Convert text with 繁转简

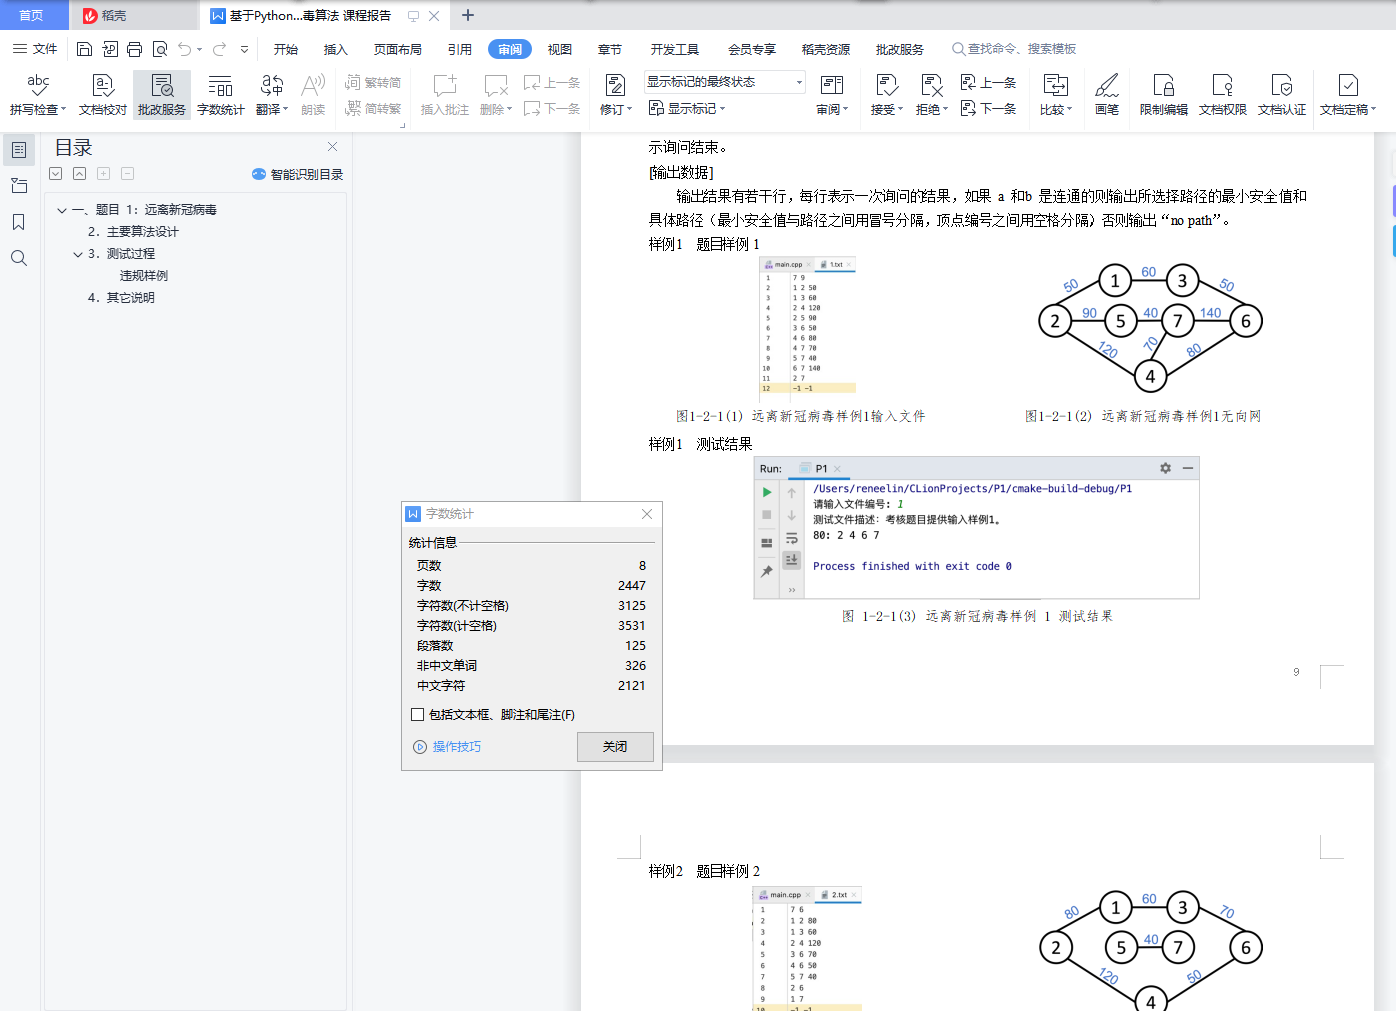coord(373,83)
